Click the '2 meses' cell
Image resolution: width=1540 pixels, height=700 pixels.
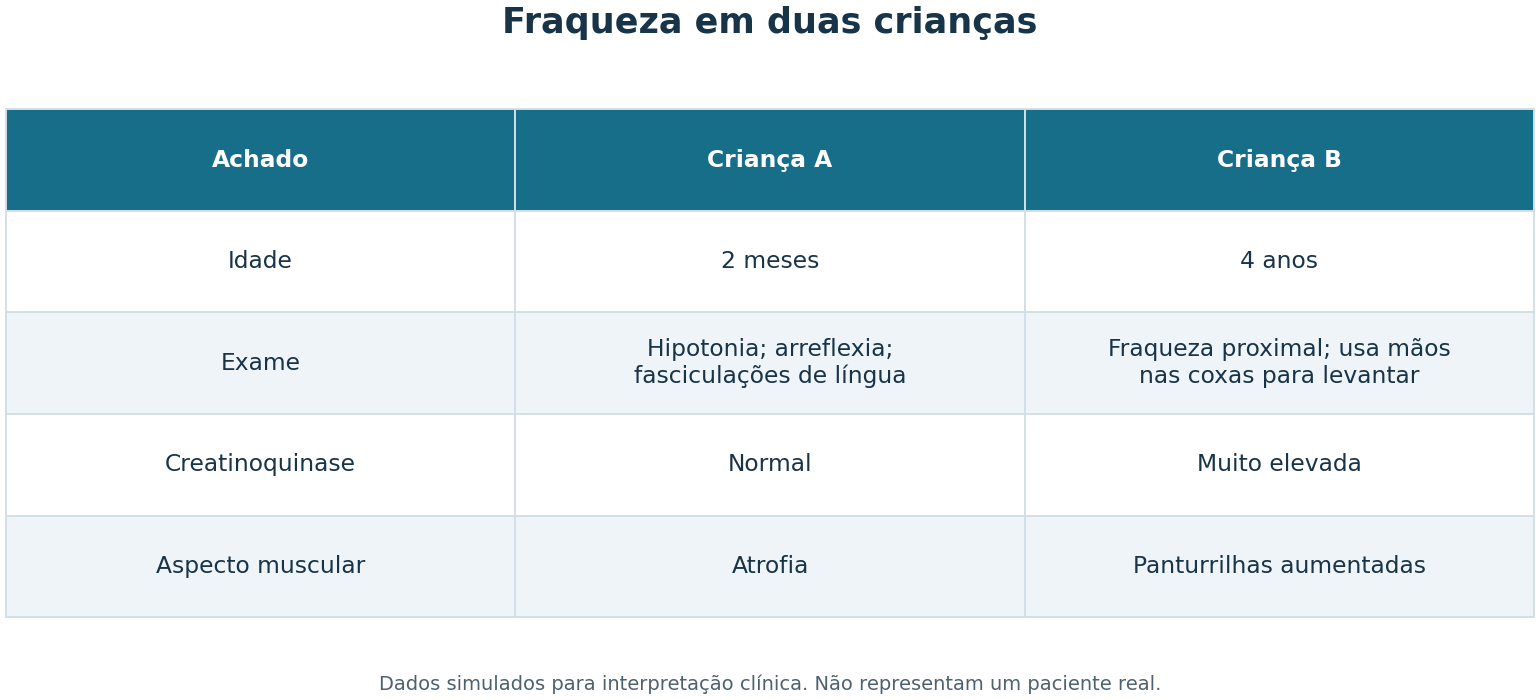click(x=770, y=261)
